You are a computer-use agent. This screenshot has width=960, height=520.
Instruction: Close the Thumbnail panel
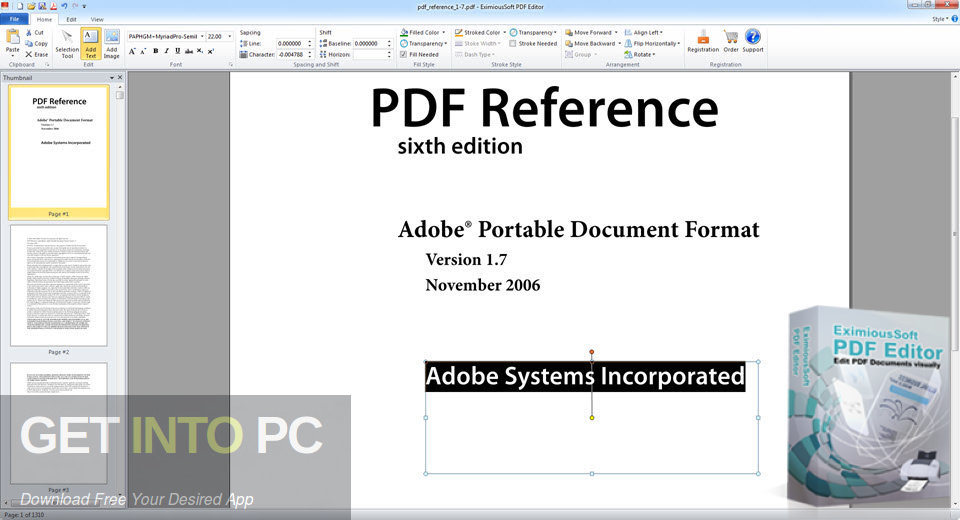pyautogui.click(x=120, y=78)
